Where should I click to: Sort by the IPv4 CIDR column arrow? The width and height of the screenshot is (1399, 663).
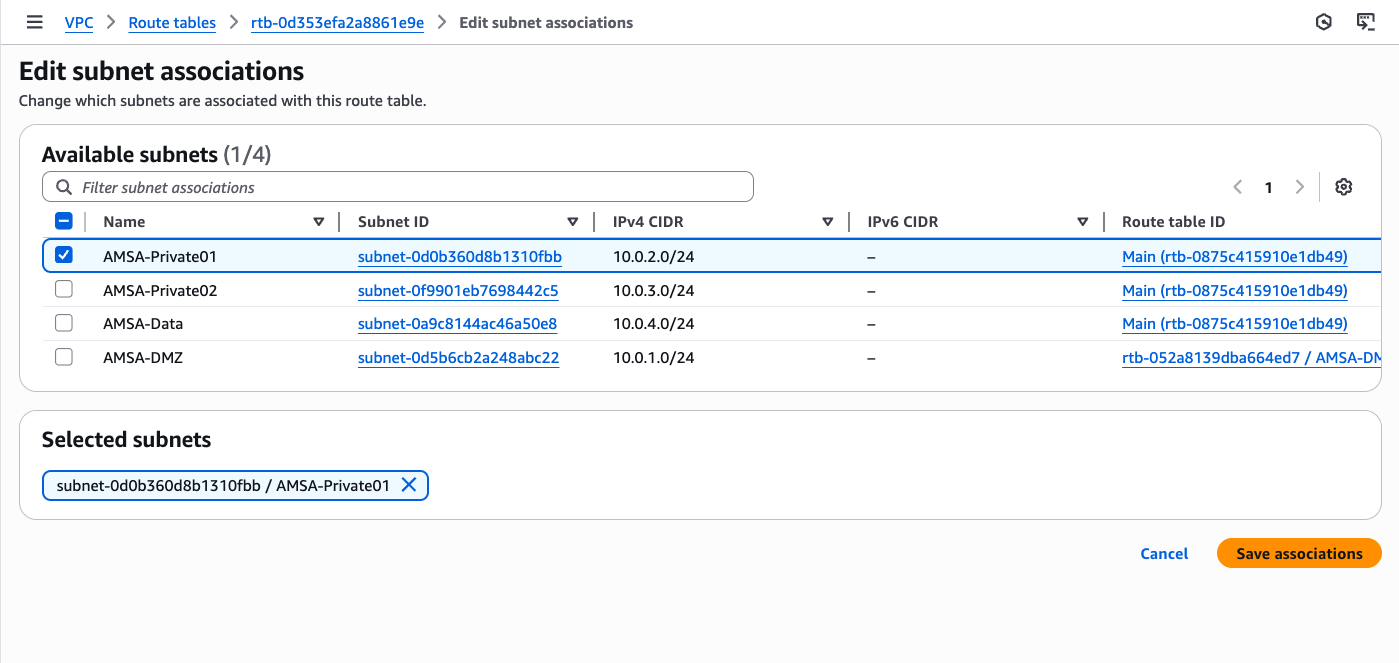click(x=828, y=222)
